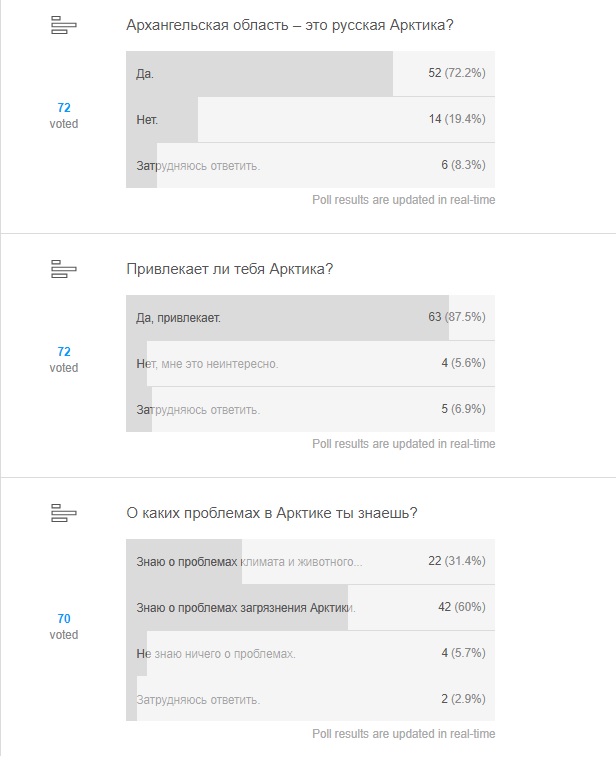
Task: Click '42 (60%)' vote count in third poll
Action: [x=462, y=607]
